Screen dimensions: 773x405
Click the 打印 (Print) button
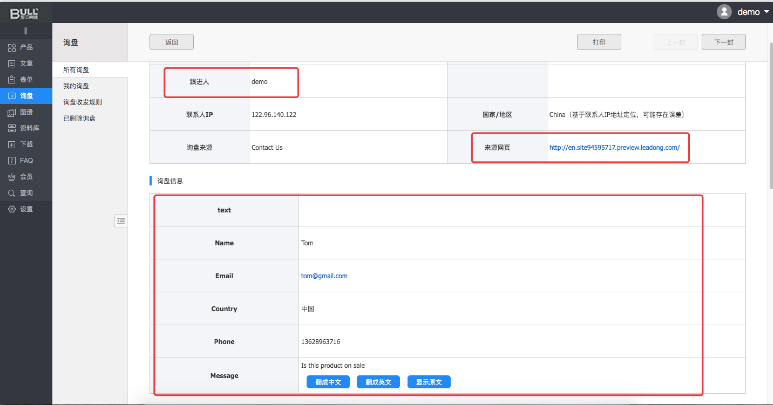point(598,42)
